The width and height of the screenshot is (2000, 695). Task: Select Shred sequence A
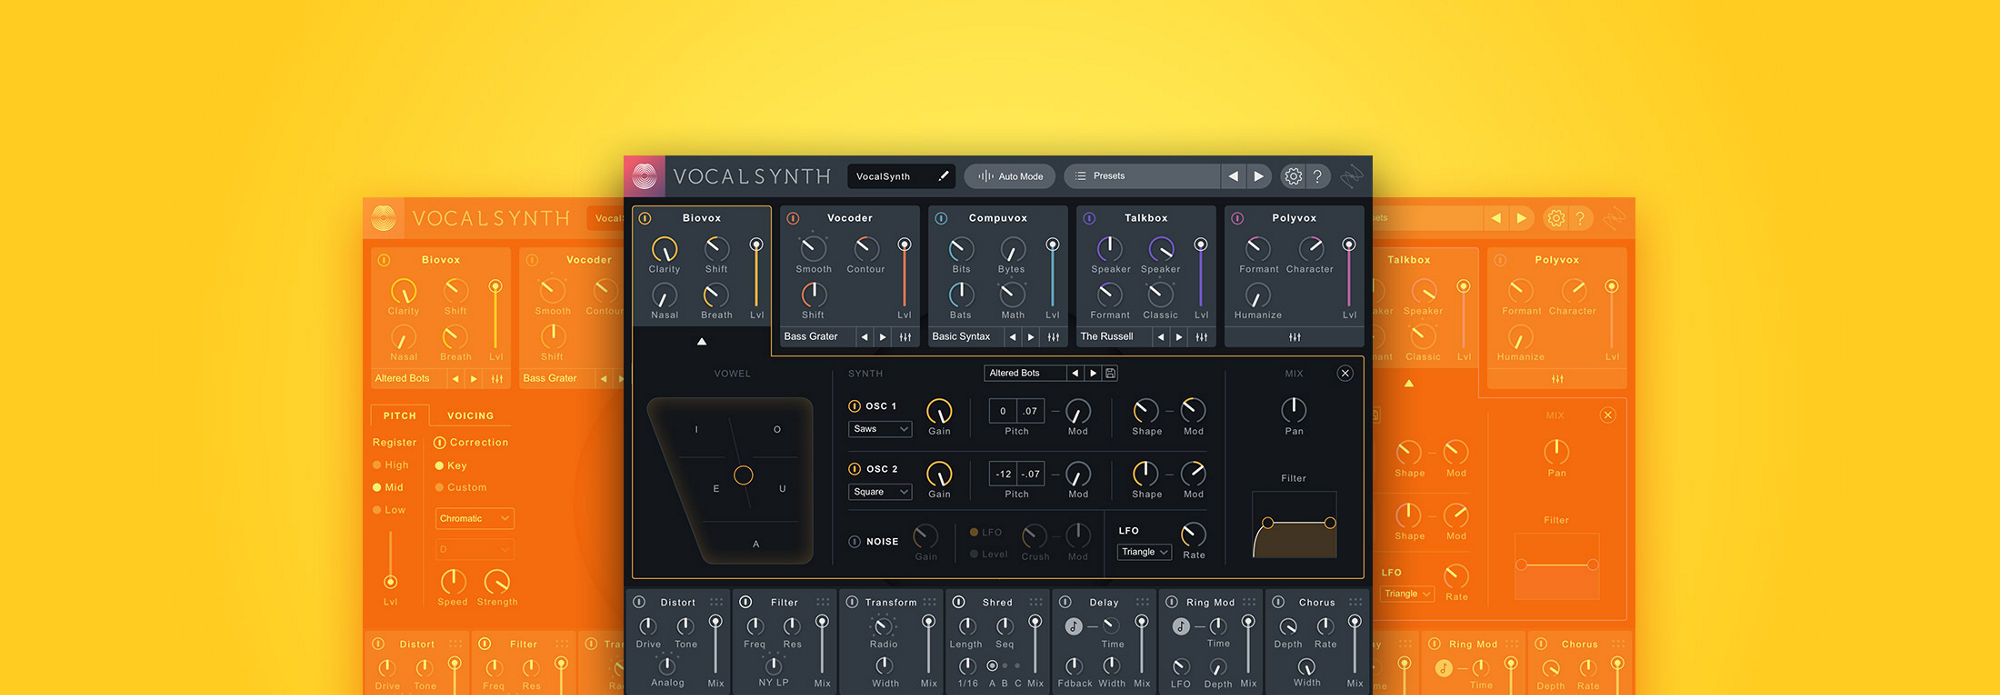992,665
